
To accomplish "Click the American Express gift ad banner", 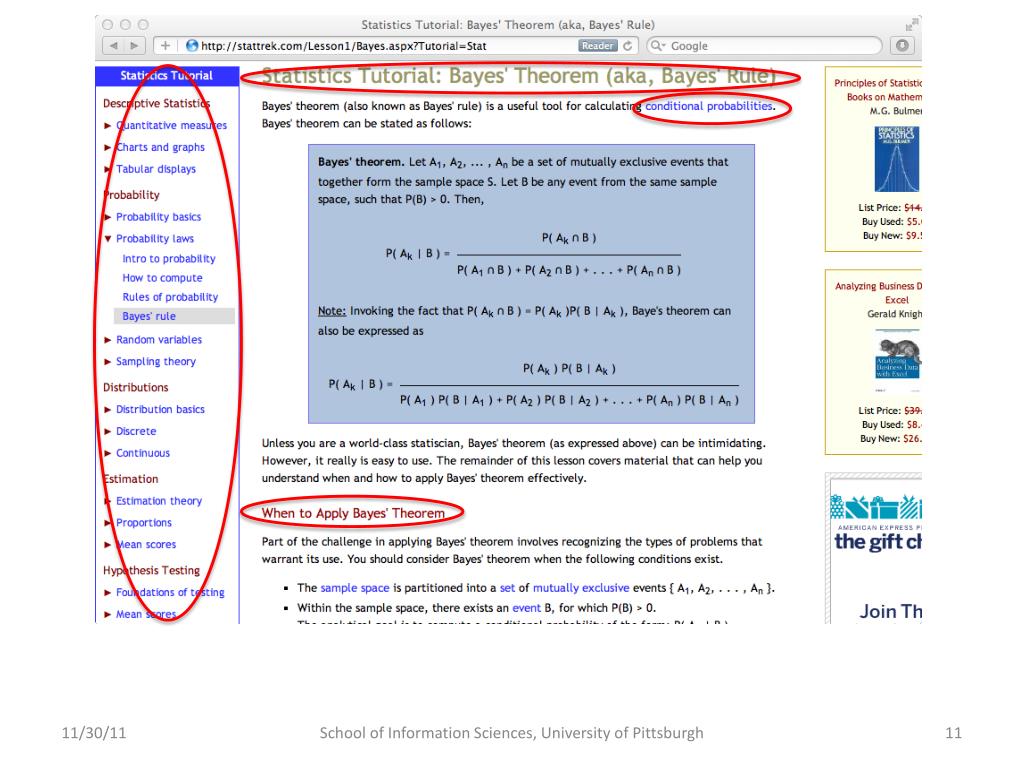I will click(x=876, y=548).
